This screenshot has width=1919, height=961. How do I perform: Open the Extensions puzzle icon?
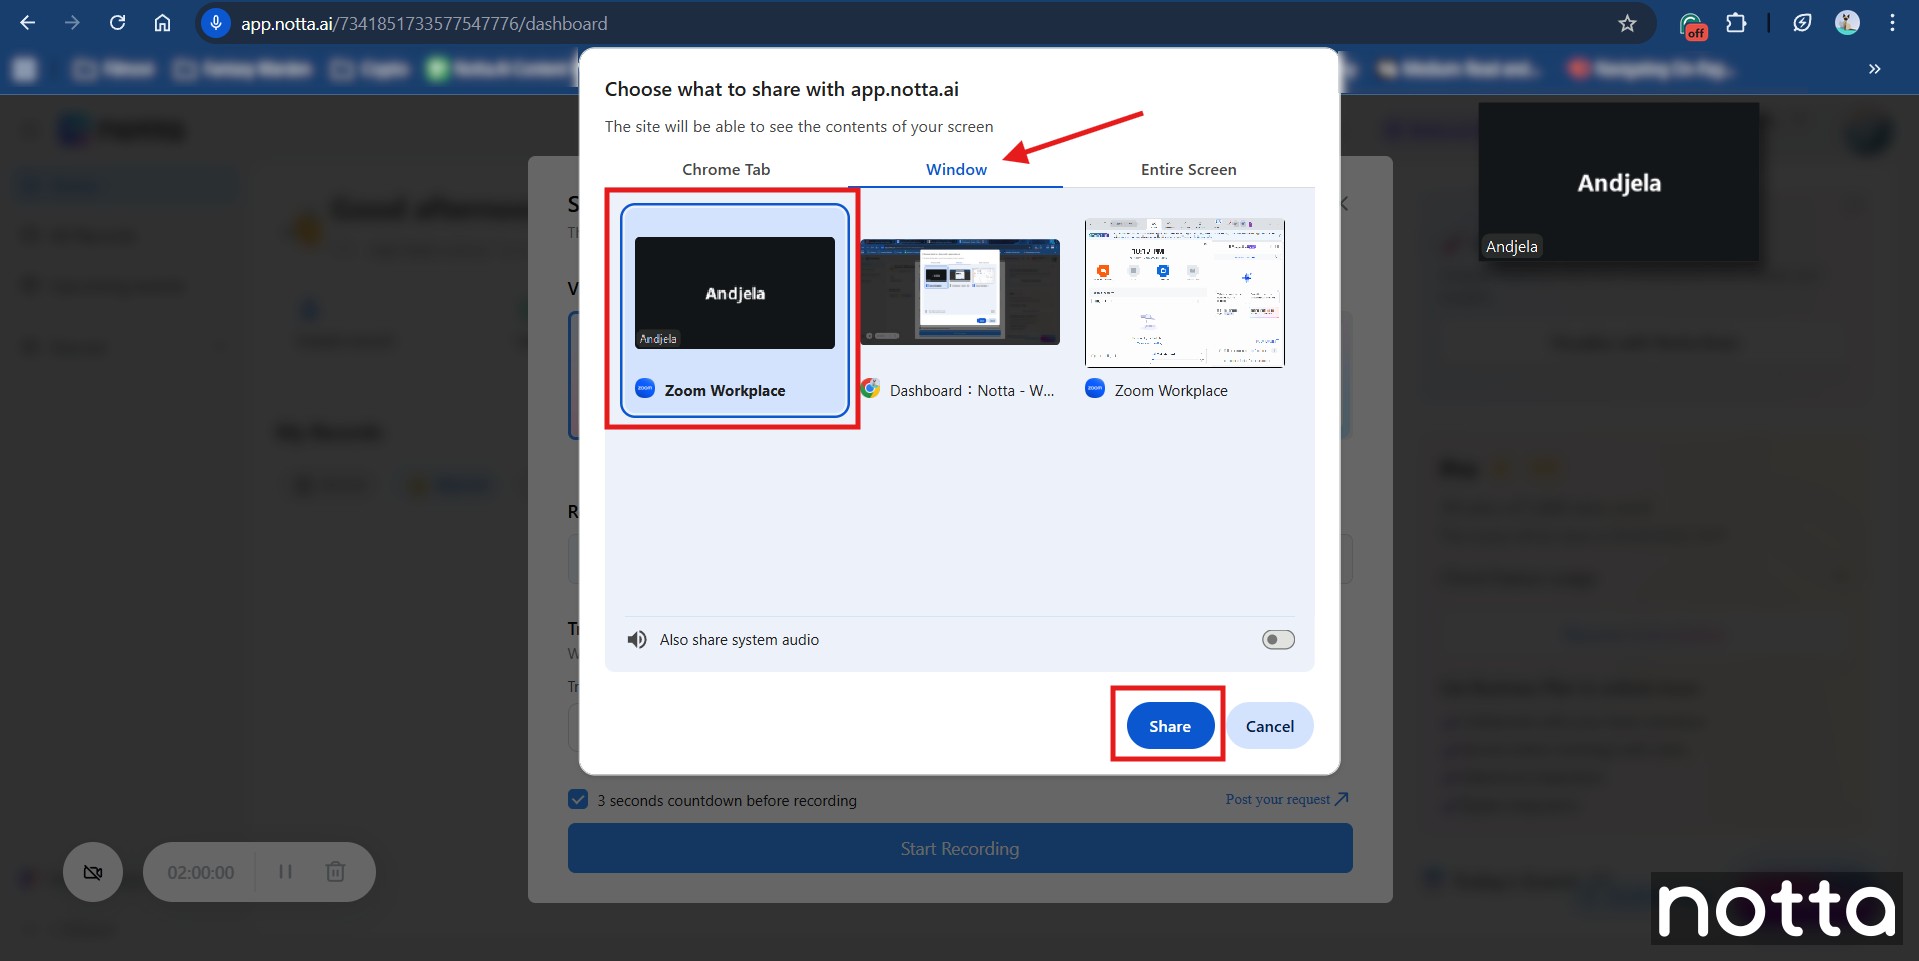click(1736, 23)
